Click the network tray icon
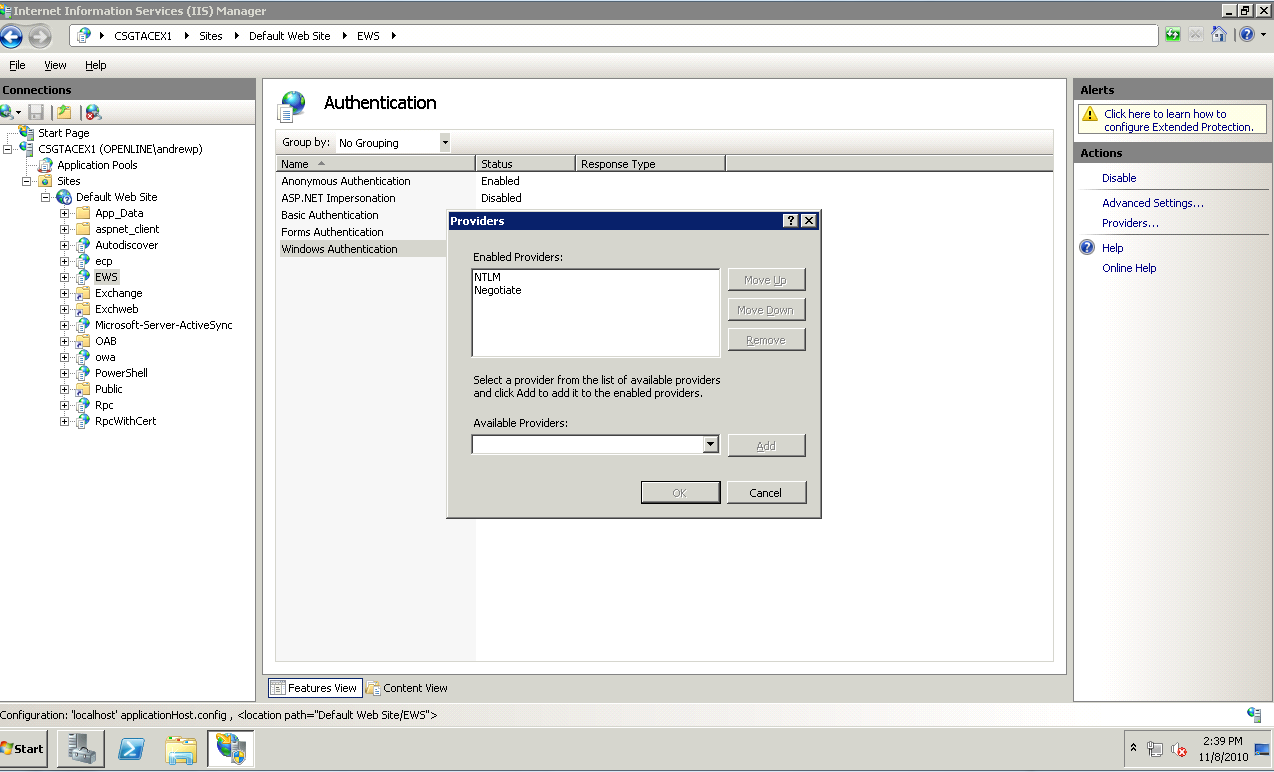 tap(1155, 749)
